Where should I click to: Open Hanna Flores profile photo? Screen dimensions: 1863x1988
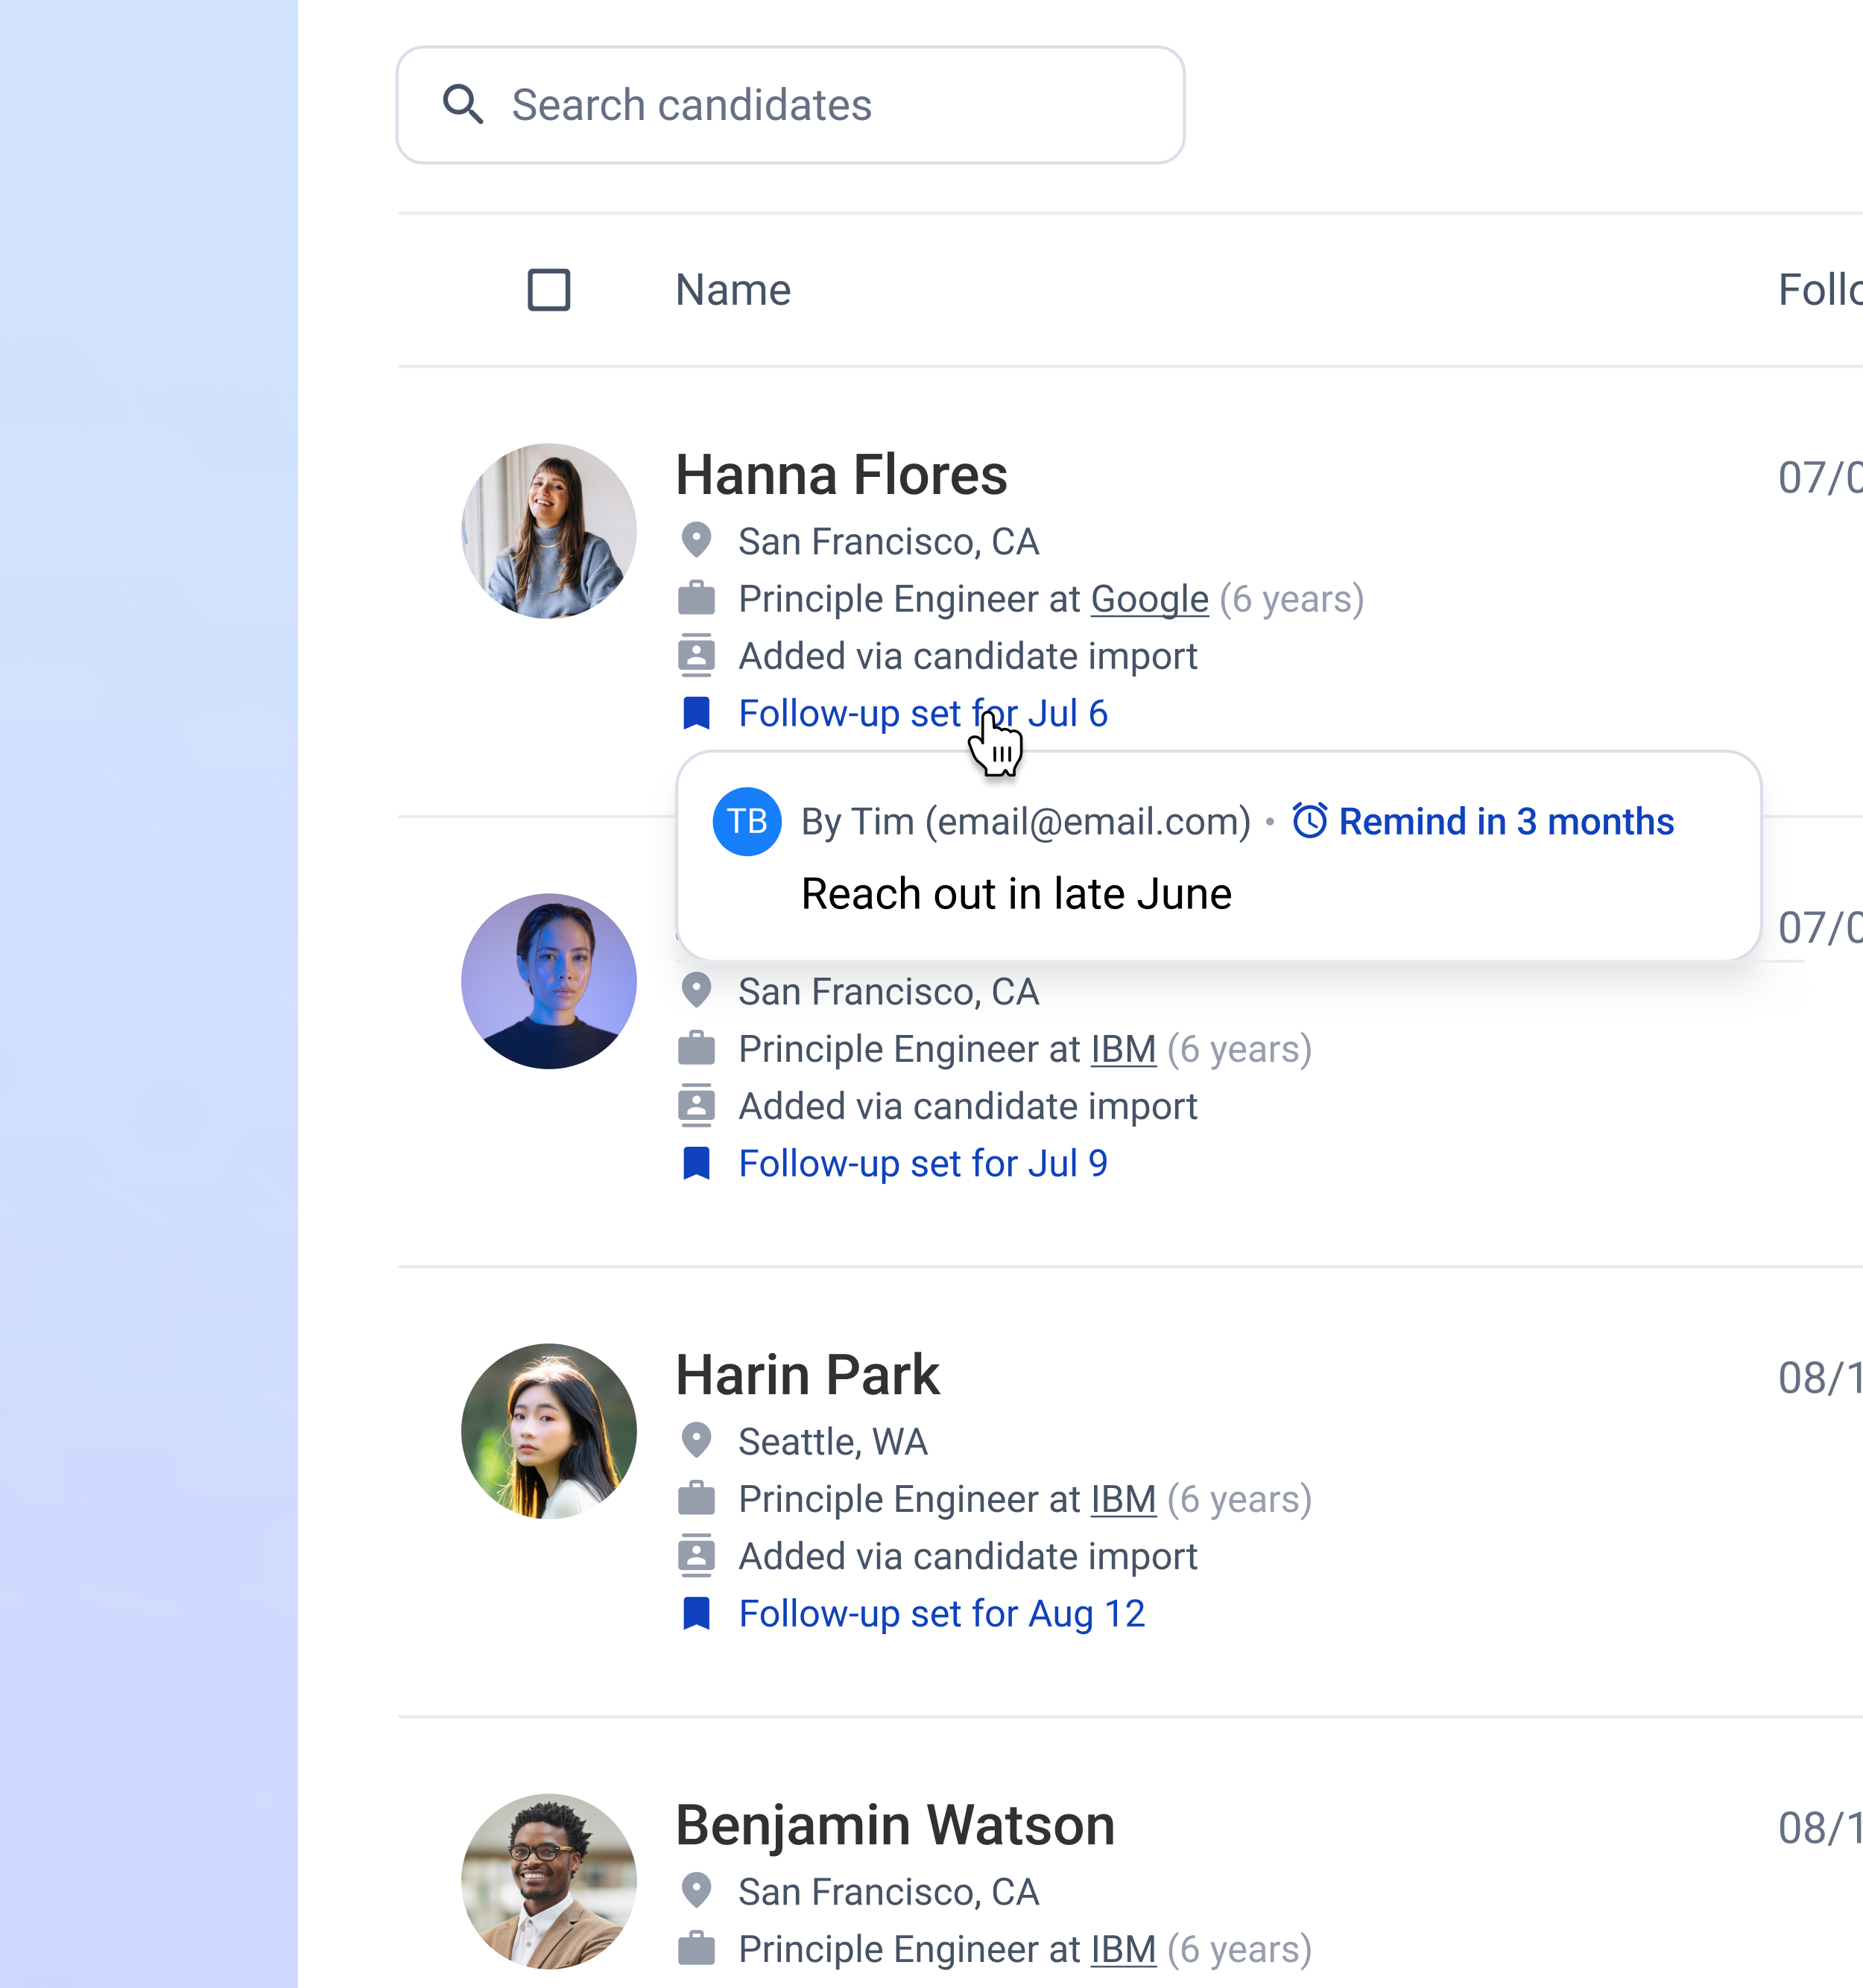coord(548,531)
